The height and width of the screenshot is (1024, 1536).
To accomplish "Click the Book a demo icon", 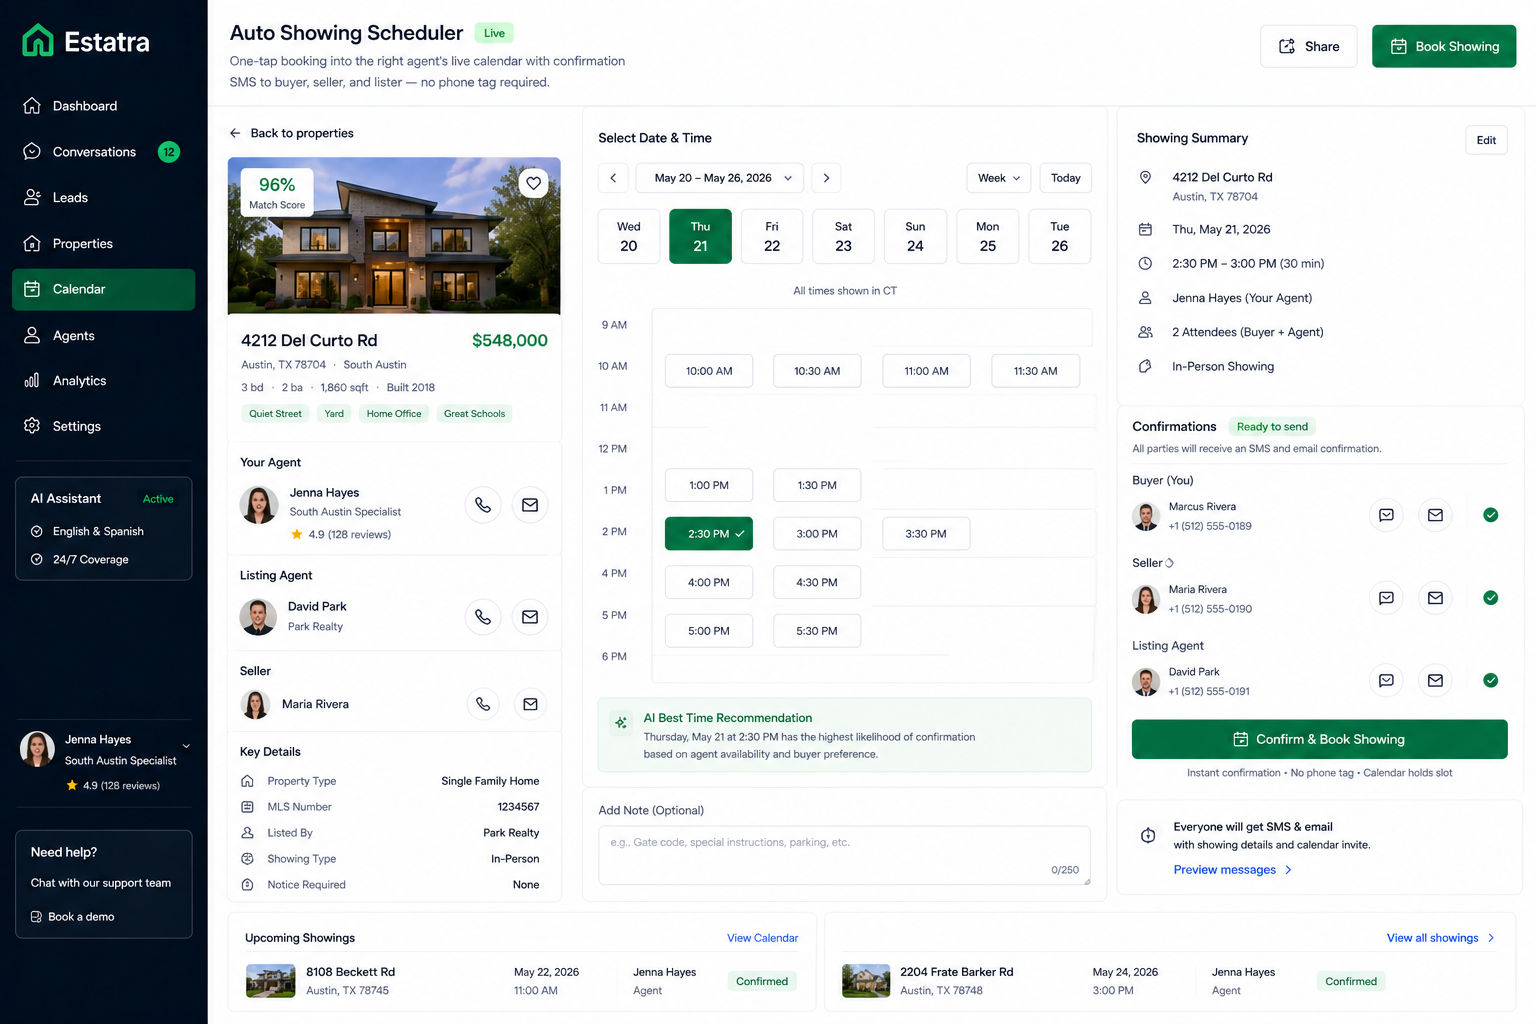I will (36, 917).
